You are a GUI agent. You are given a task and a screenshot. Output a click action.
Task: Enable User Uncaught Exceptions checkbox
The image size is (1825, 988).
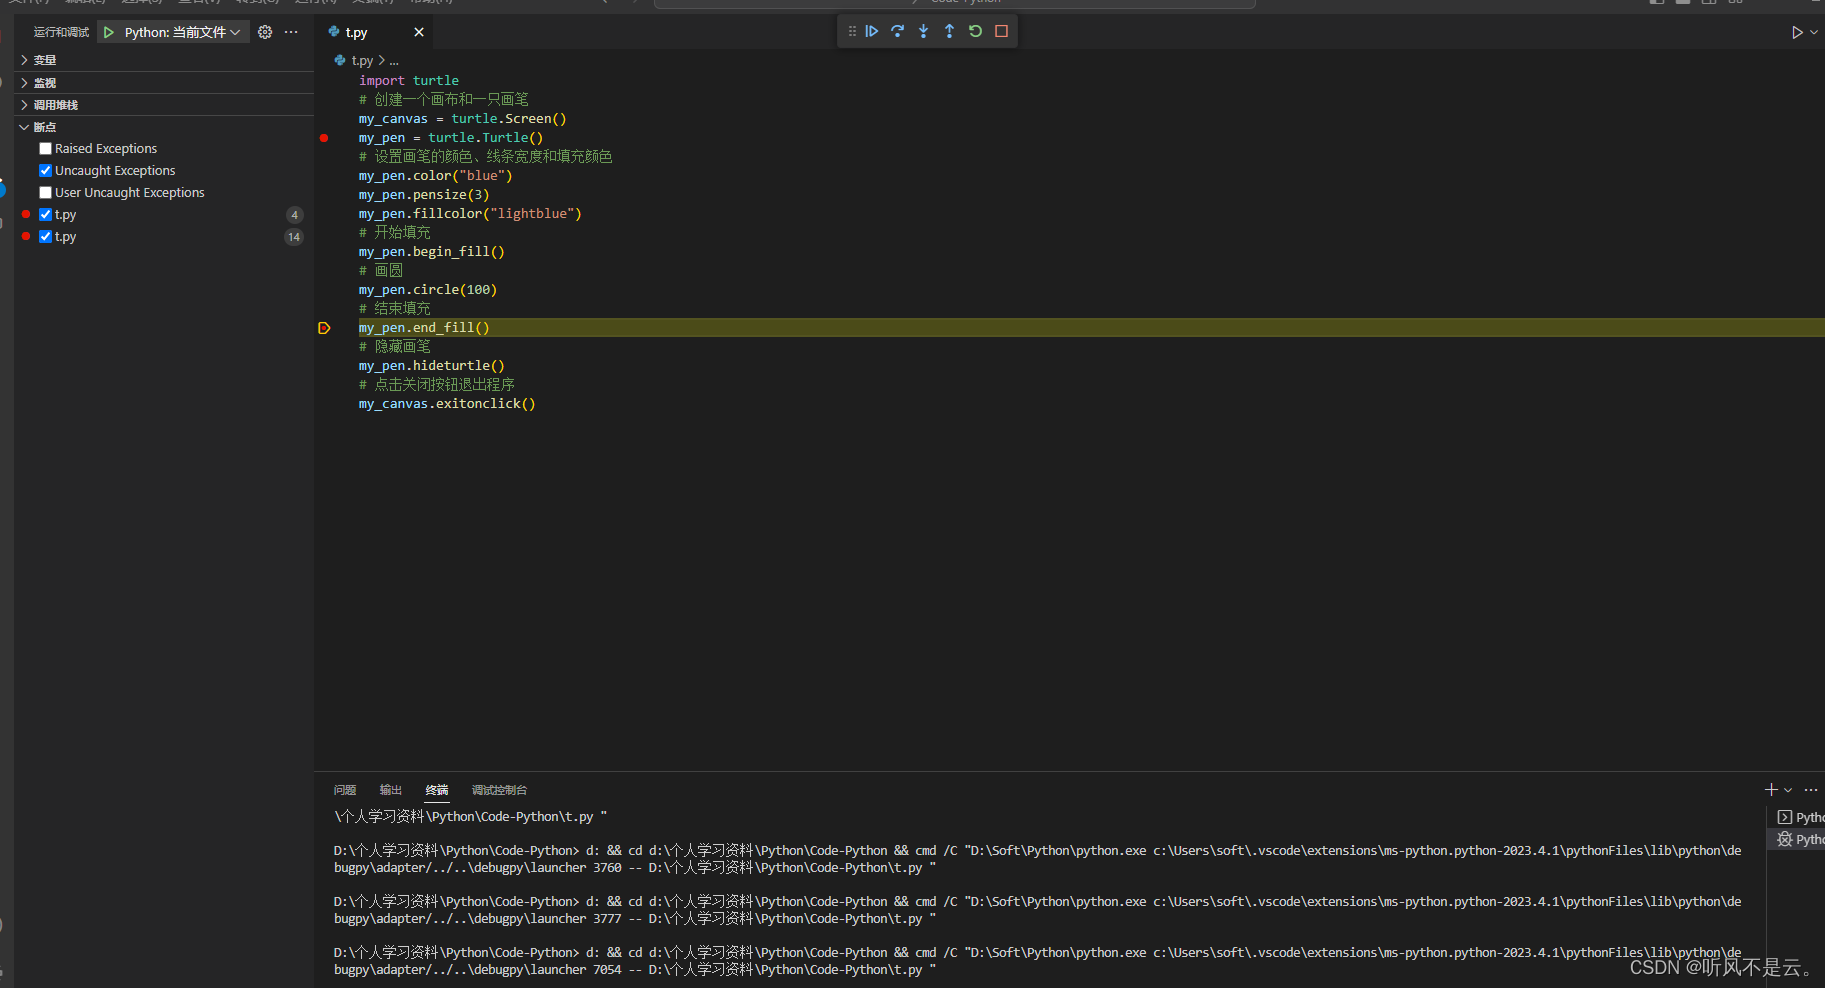click(x=45, y=192)
